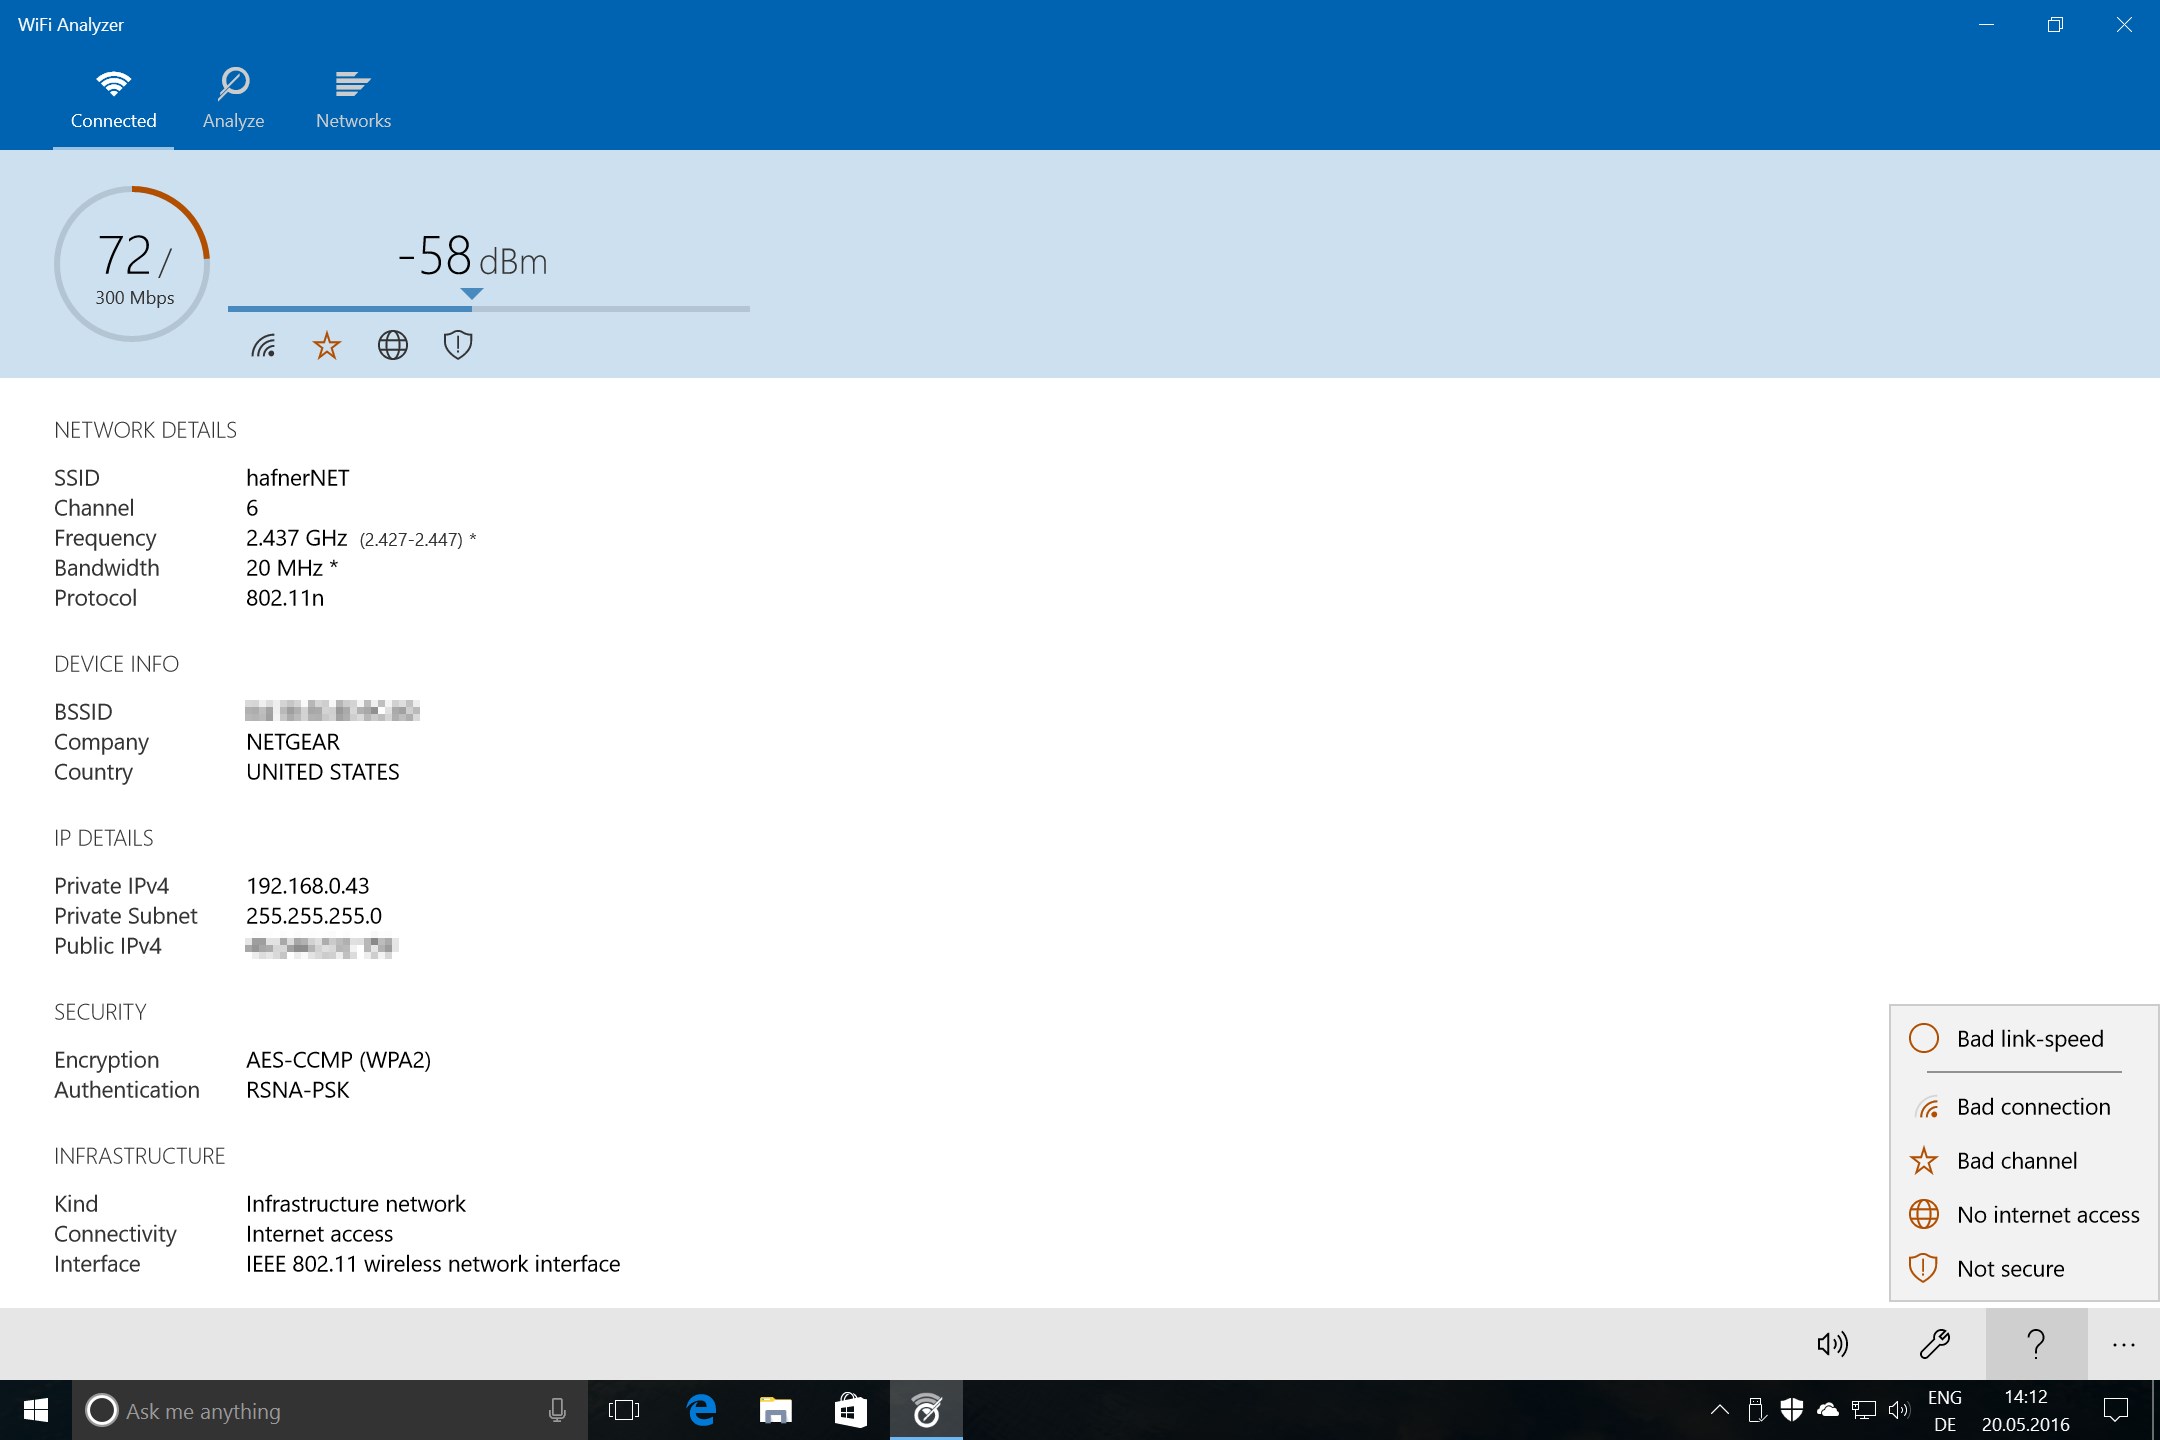Open Microsoft Edge from the taskbar
2160x1440 pixels.
700,1411
